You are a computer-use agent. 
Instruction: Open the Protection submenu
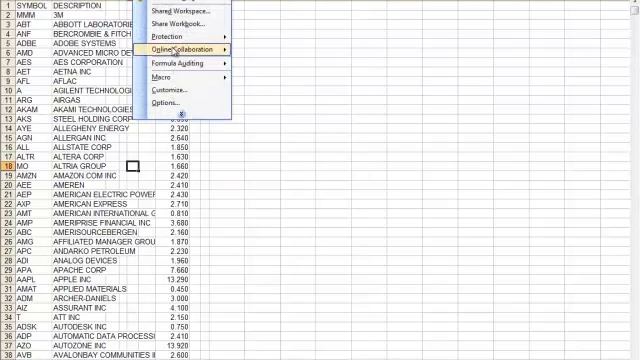182,37
